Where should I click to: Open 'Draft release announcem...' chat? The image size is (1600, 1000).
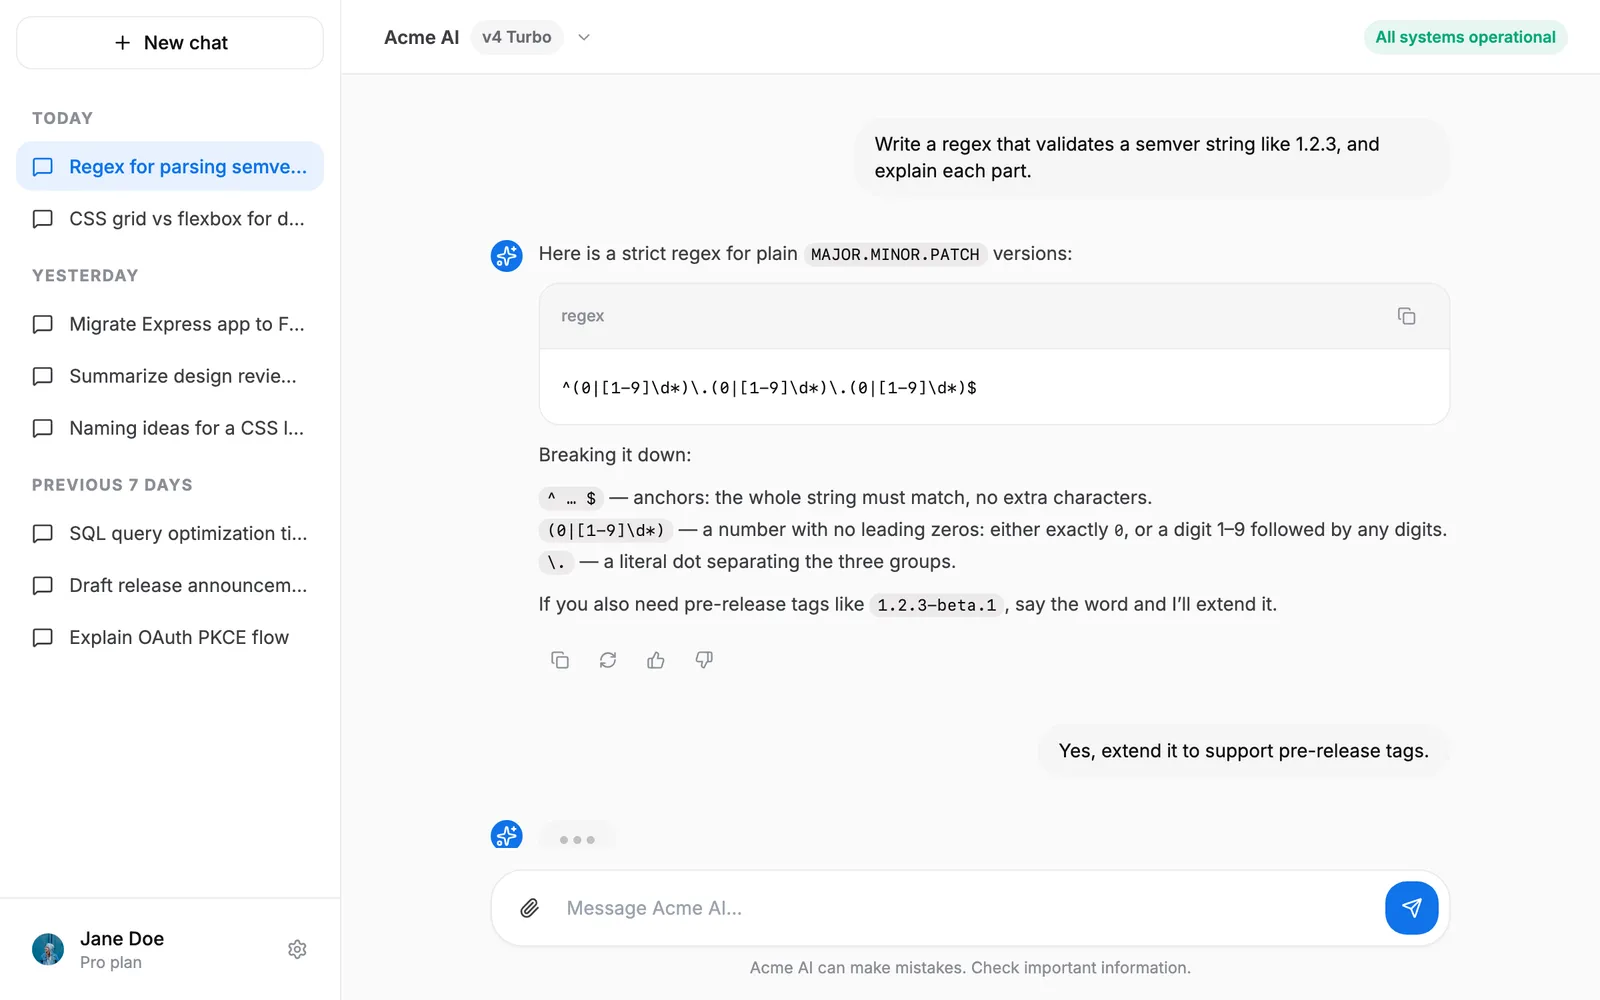170,585
